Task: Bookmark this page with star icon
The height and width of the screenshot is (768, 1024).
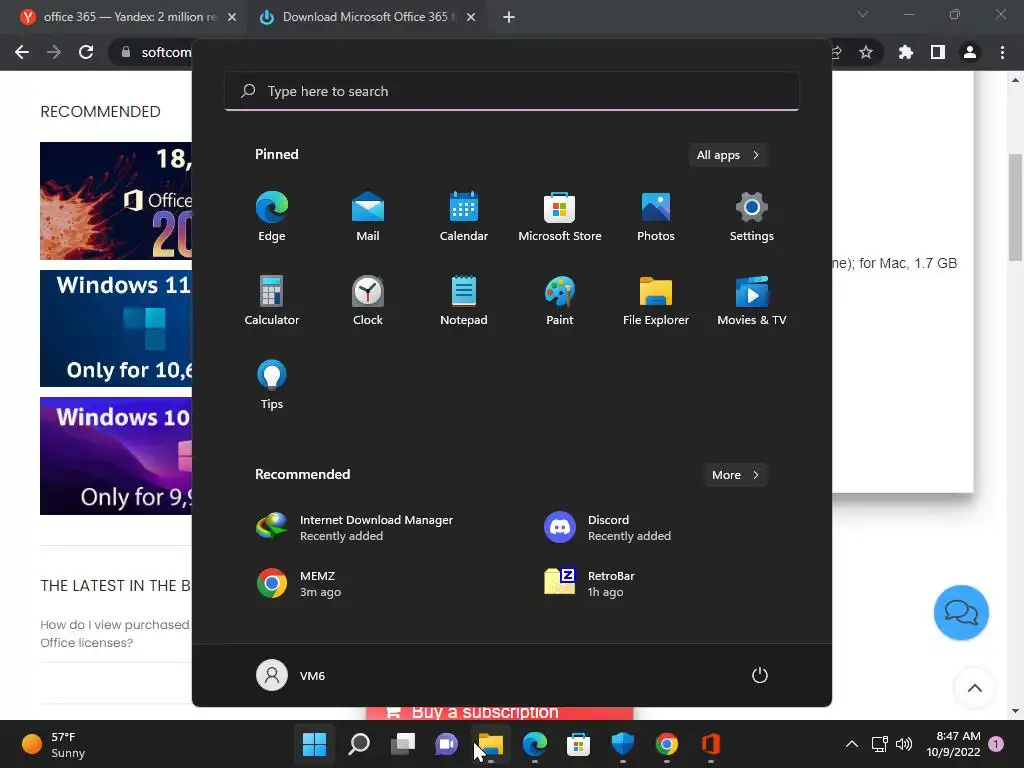Action: pyautogui.click(x=866, y=52)
